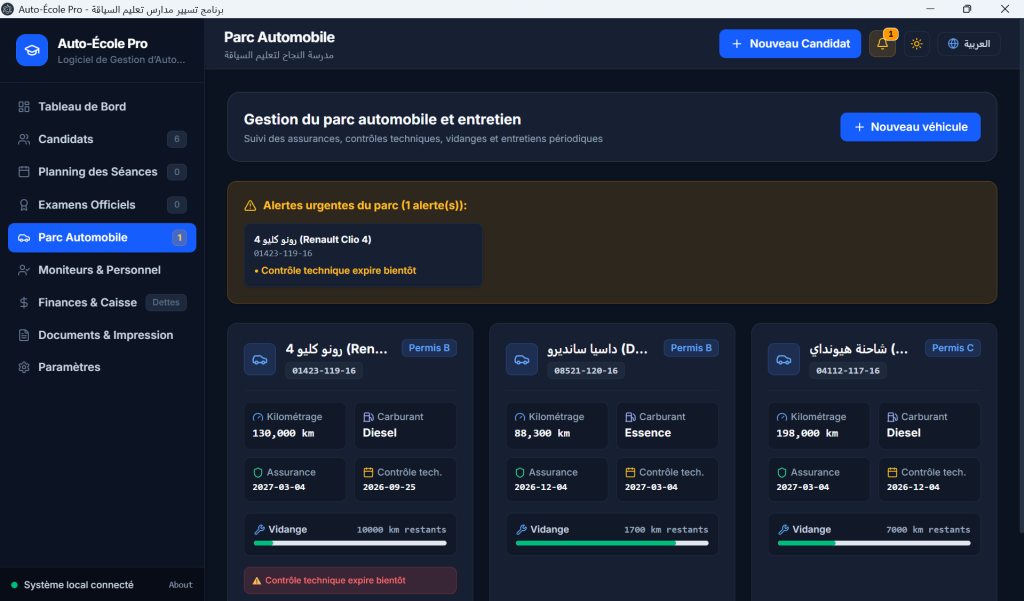Go to Planning des Séances
Image resolution: width=1024 pixels, height=601 pixels.
pos(102,172)
